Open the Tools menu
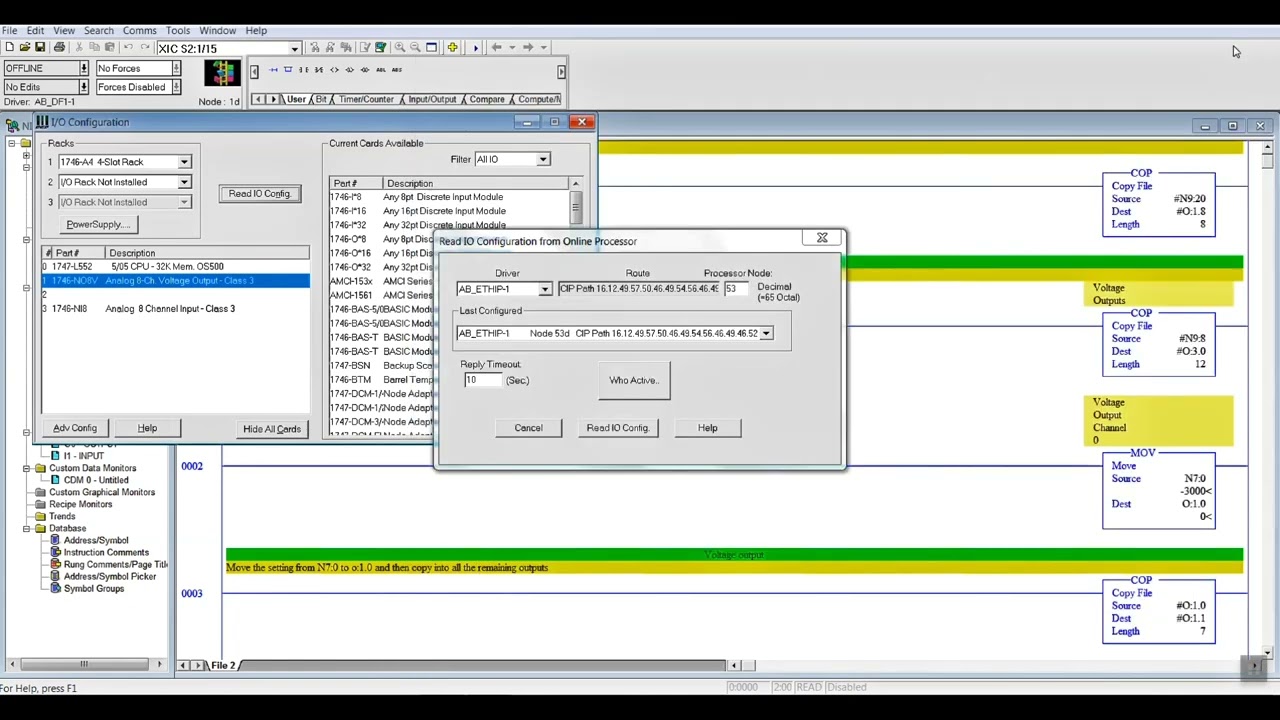The image size is (1280, 720). coord(178,31)
